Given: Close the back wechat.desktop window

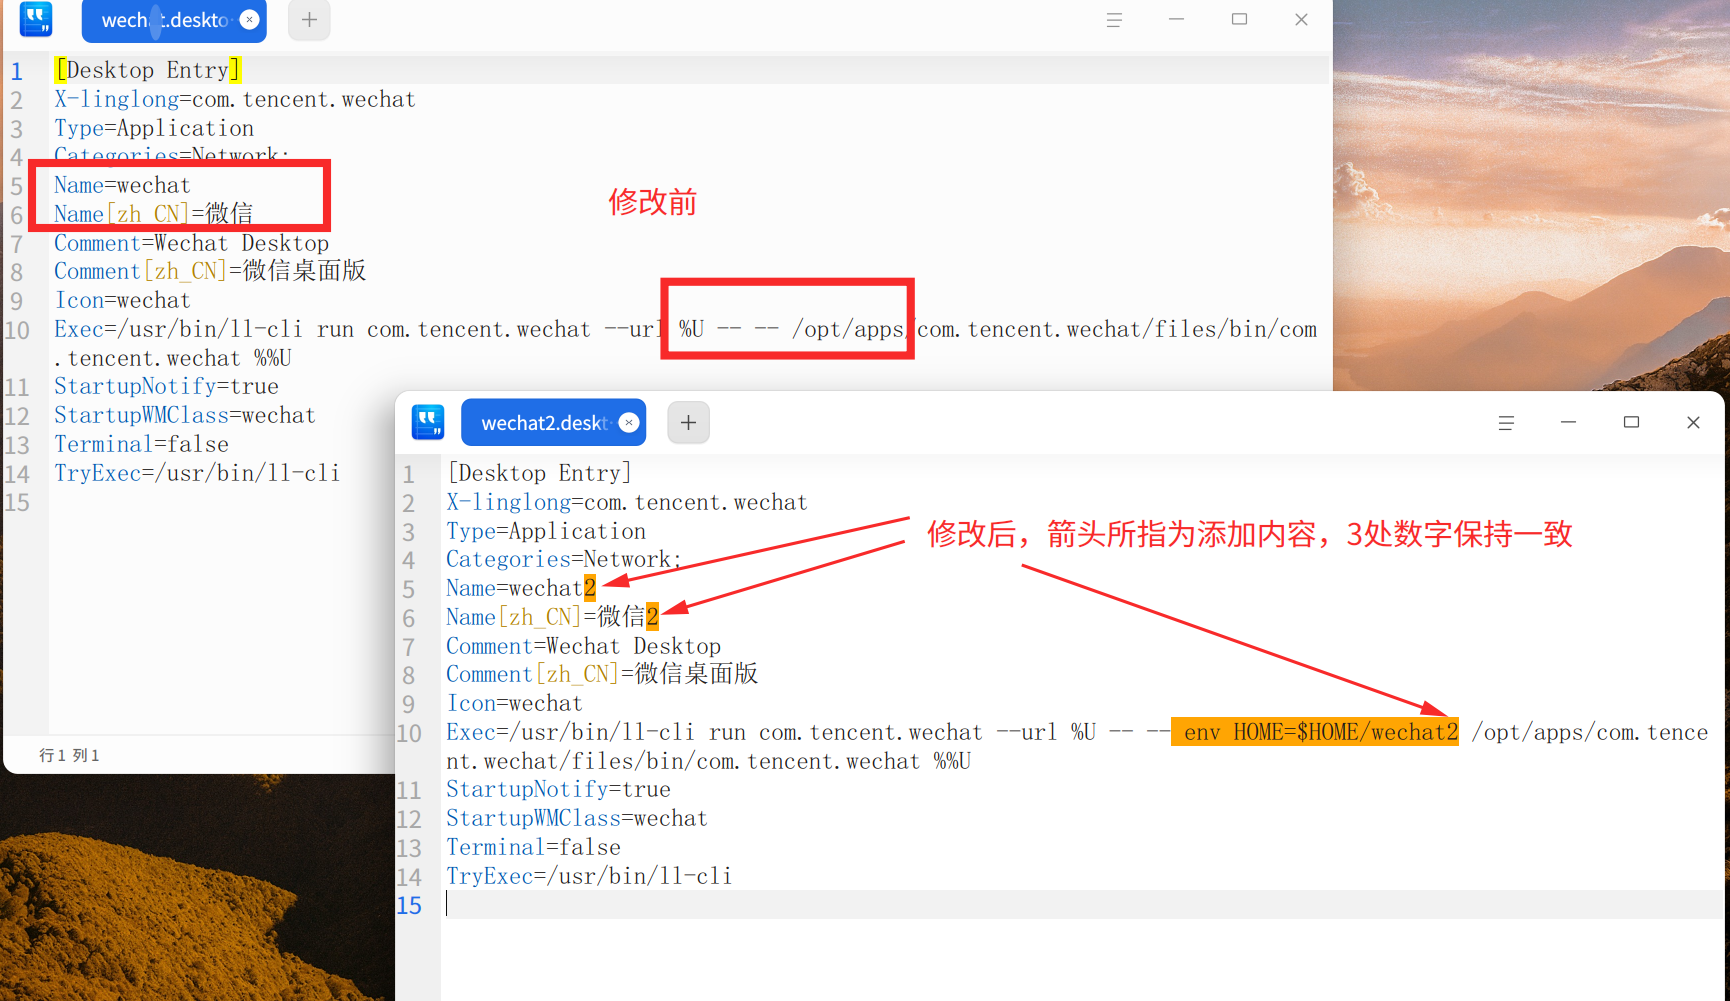Looking at the screenshot, I should pos(1301,19).
